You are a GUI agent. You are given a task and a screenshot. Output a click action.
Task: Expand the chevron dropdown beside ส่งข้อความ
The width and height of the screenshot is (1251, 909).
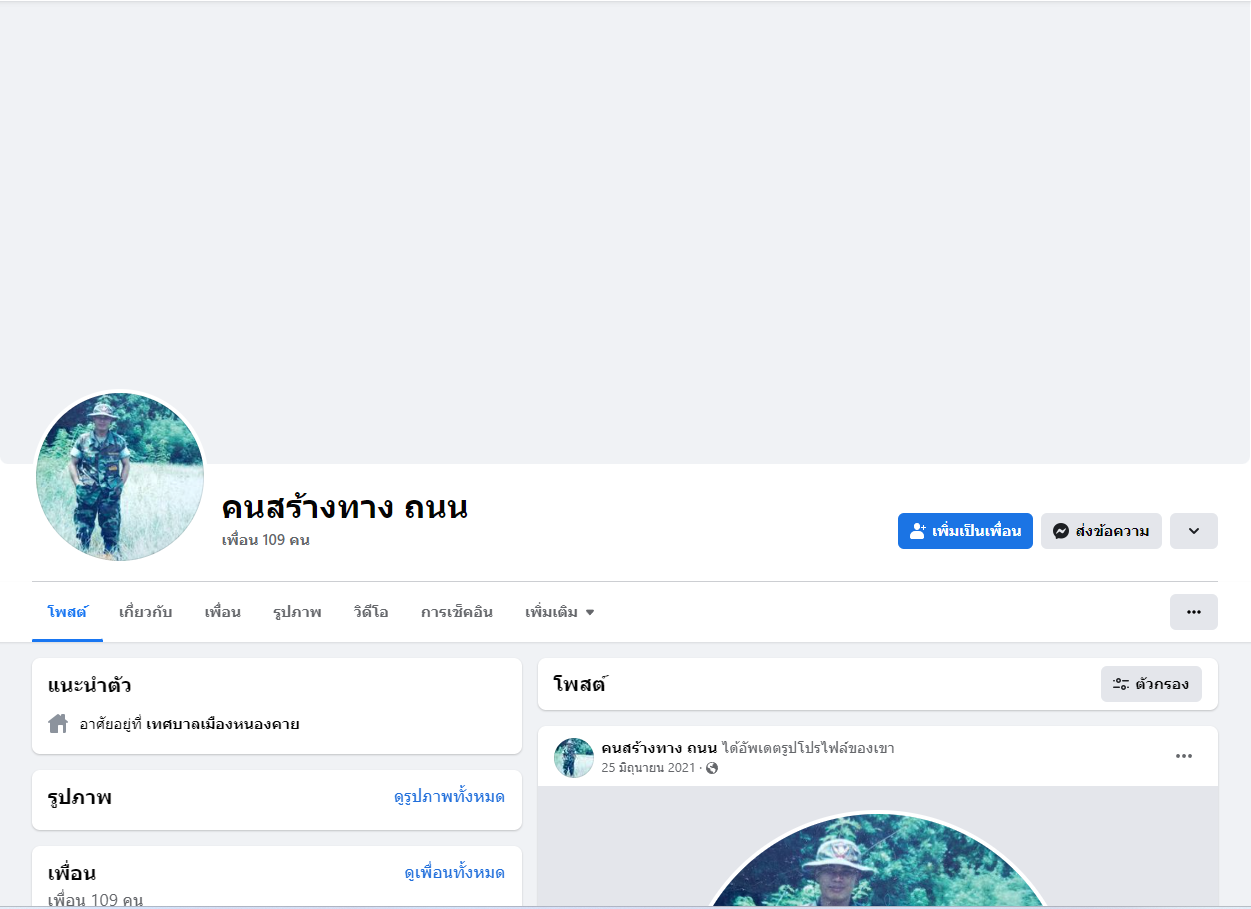(1194, 531)
